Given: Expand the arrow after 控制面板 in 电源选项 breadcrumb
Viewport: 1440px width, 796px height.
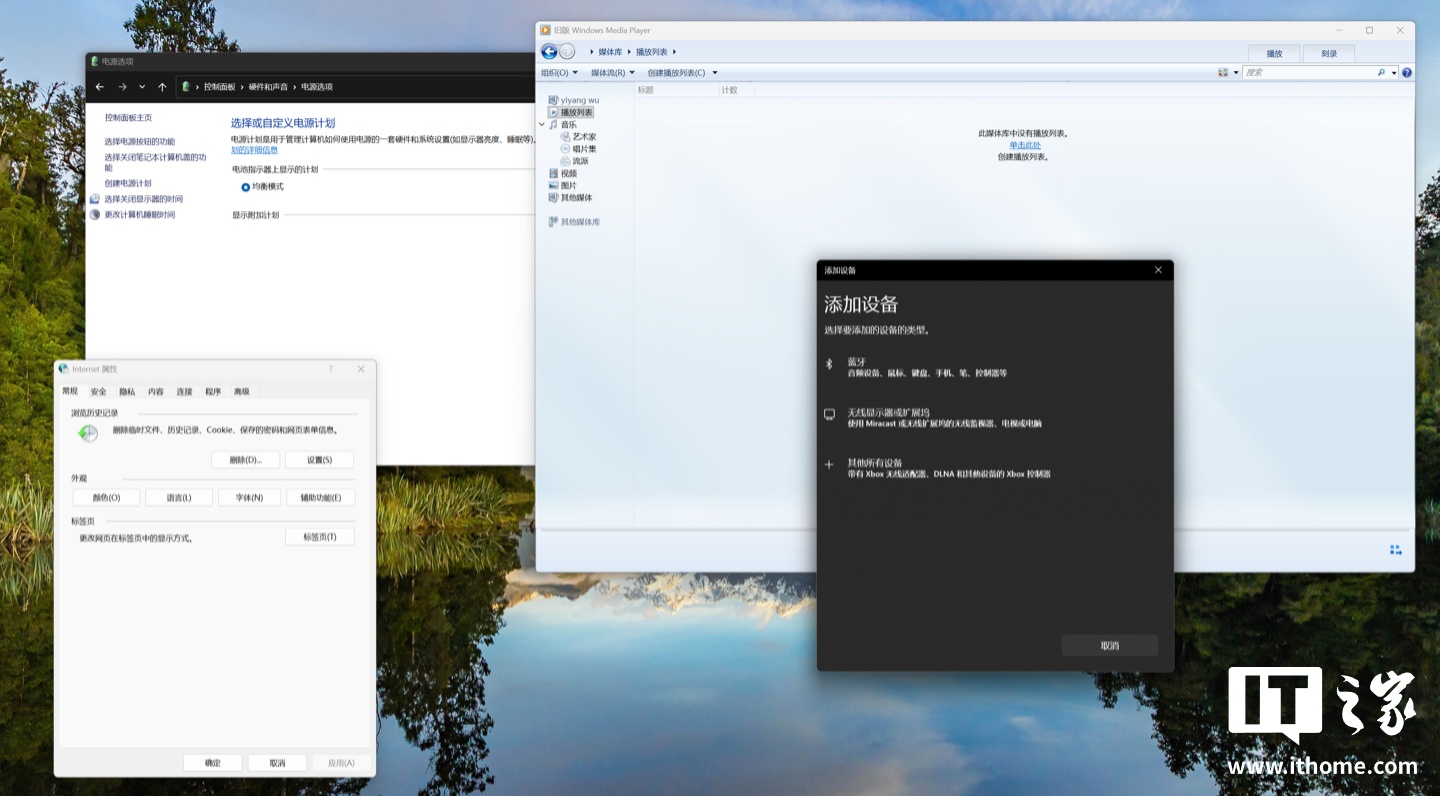Looking at the screenshot, I should 242,87.
